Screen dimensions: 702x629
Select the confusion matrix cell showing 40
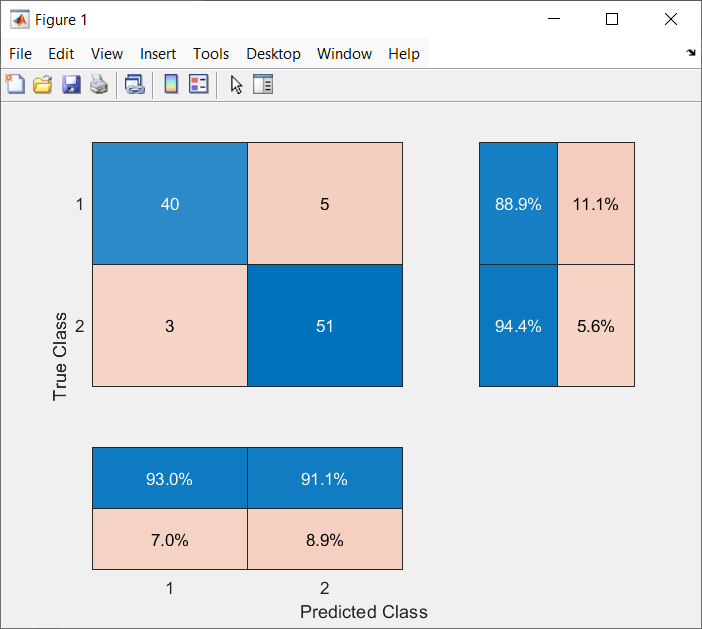coord(170,204)
